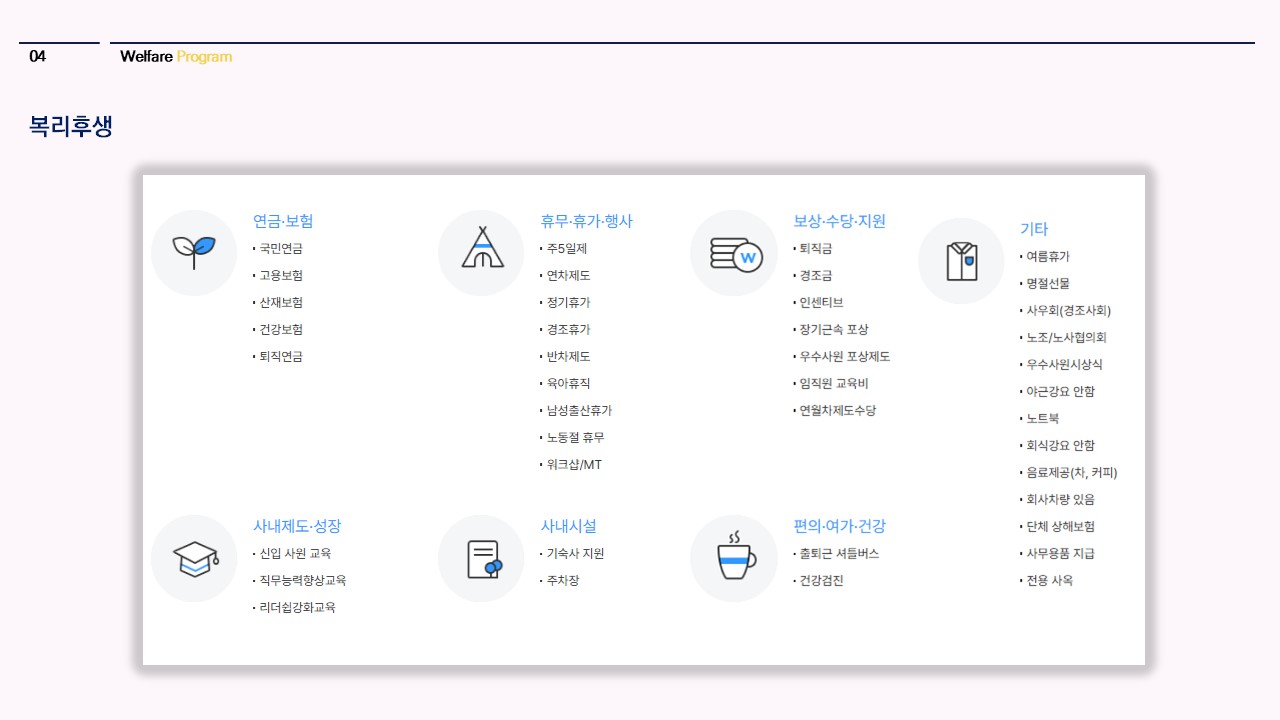Select the 04 page number label

click(x=37, y=56)
